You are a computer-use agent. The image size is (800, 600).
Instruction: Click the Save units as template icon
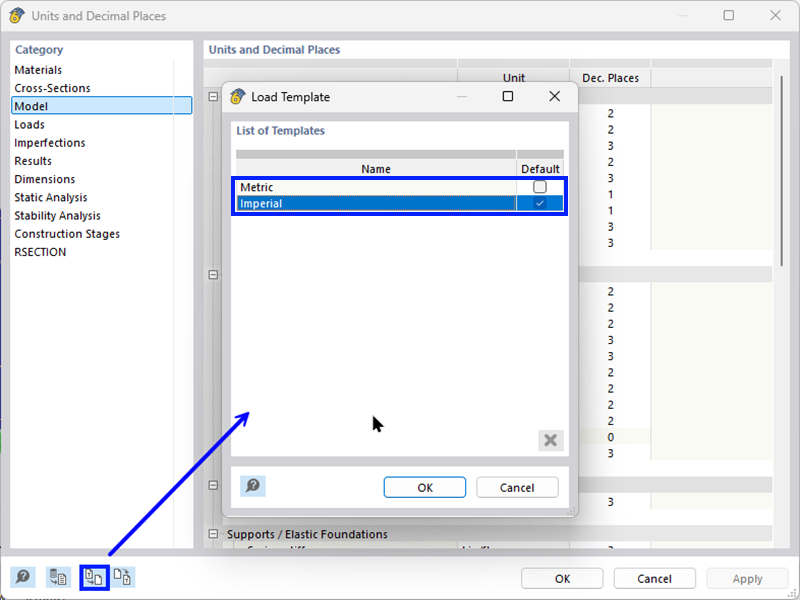(122, 577)
